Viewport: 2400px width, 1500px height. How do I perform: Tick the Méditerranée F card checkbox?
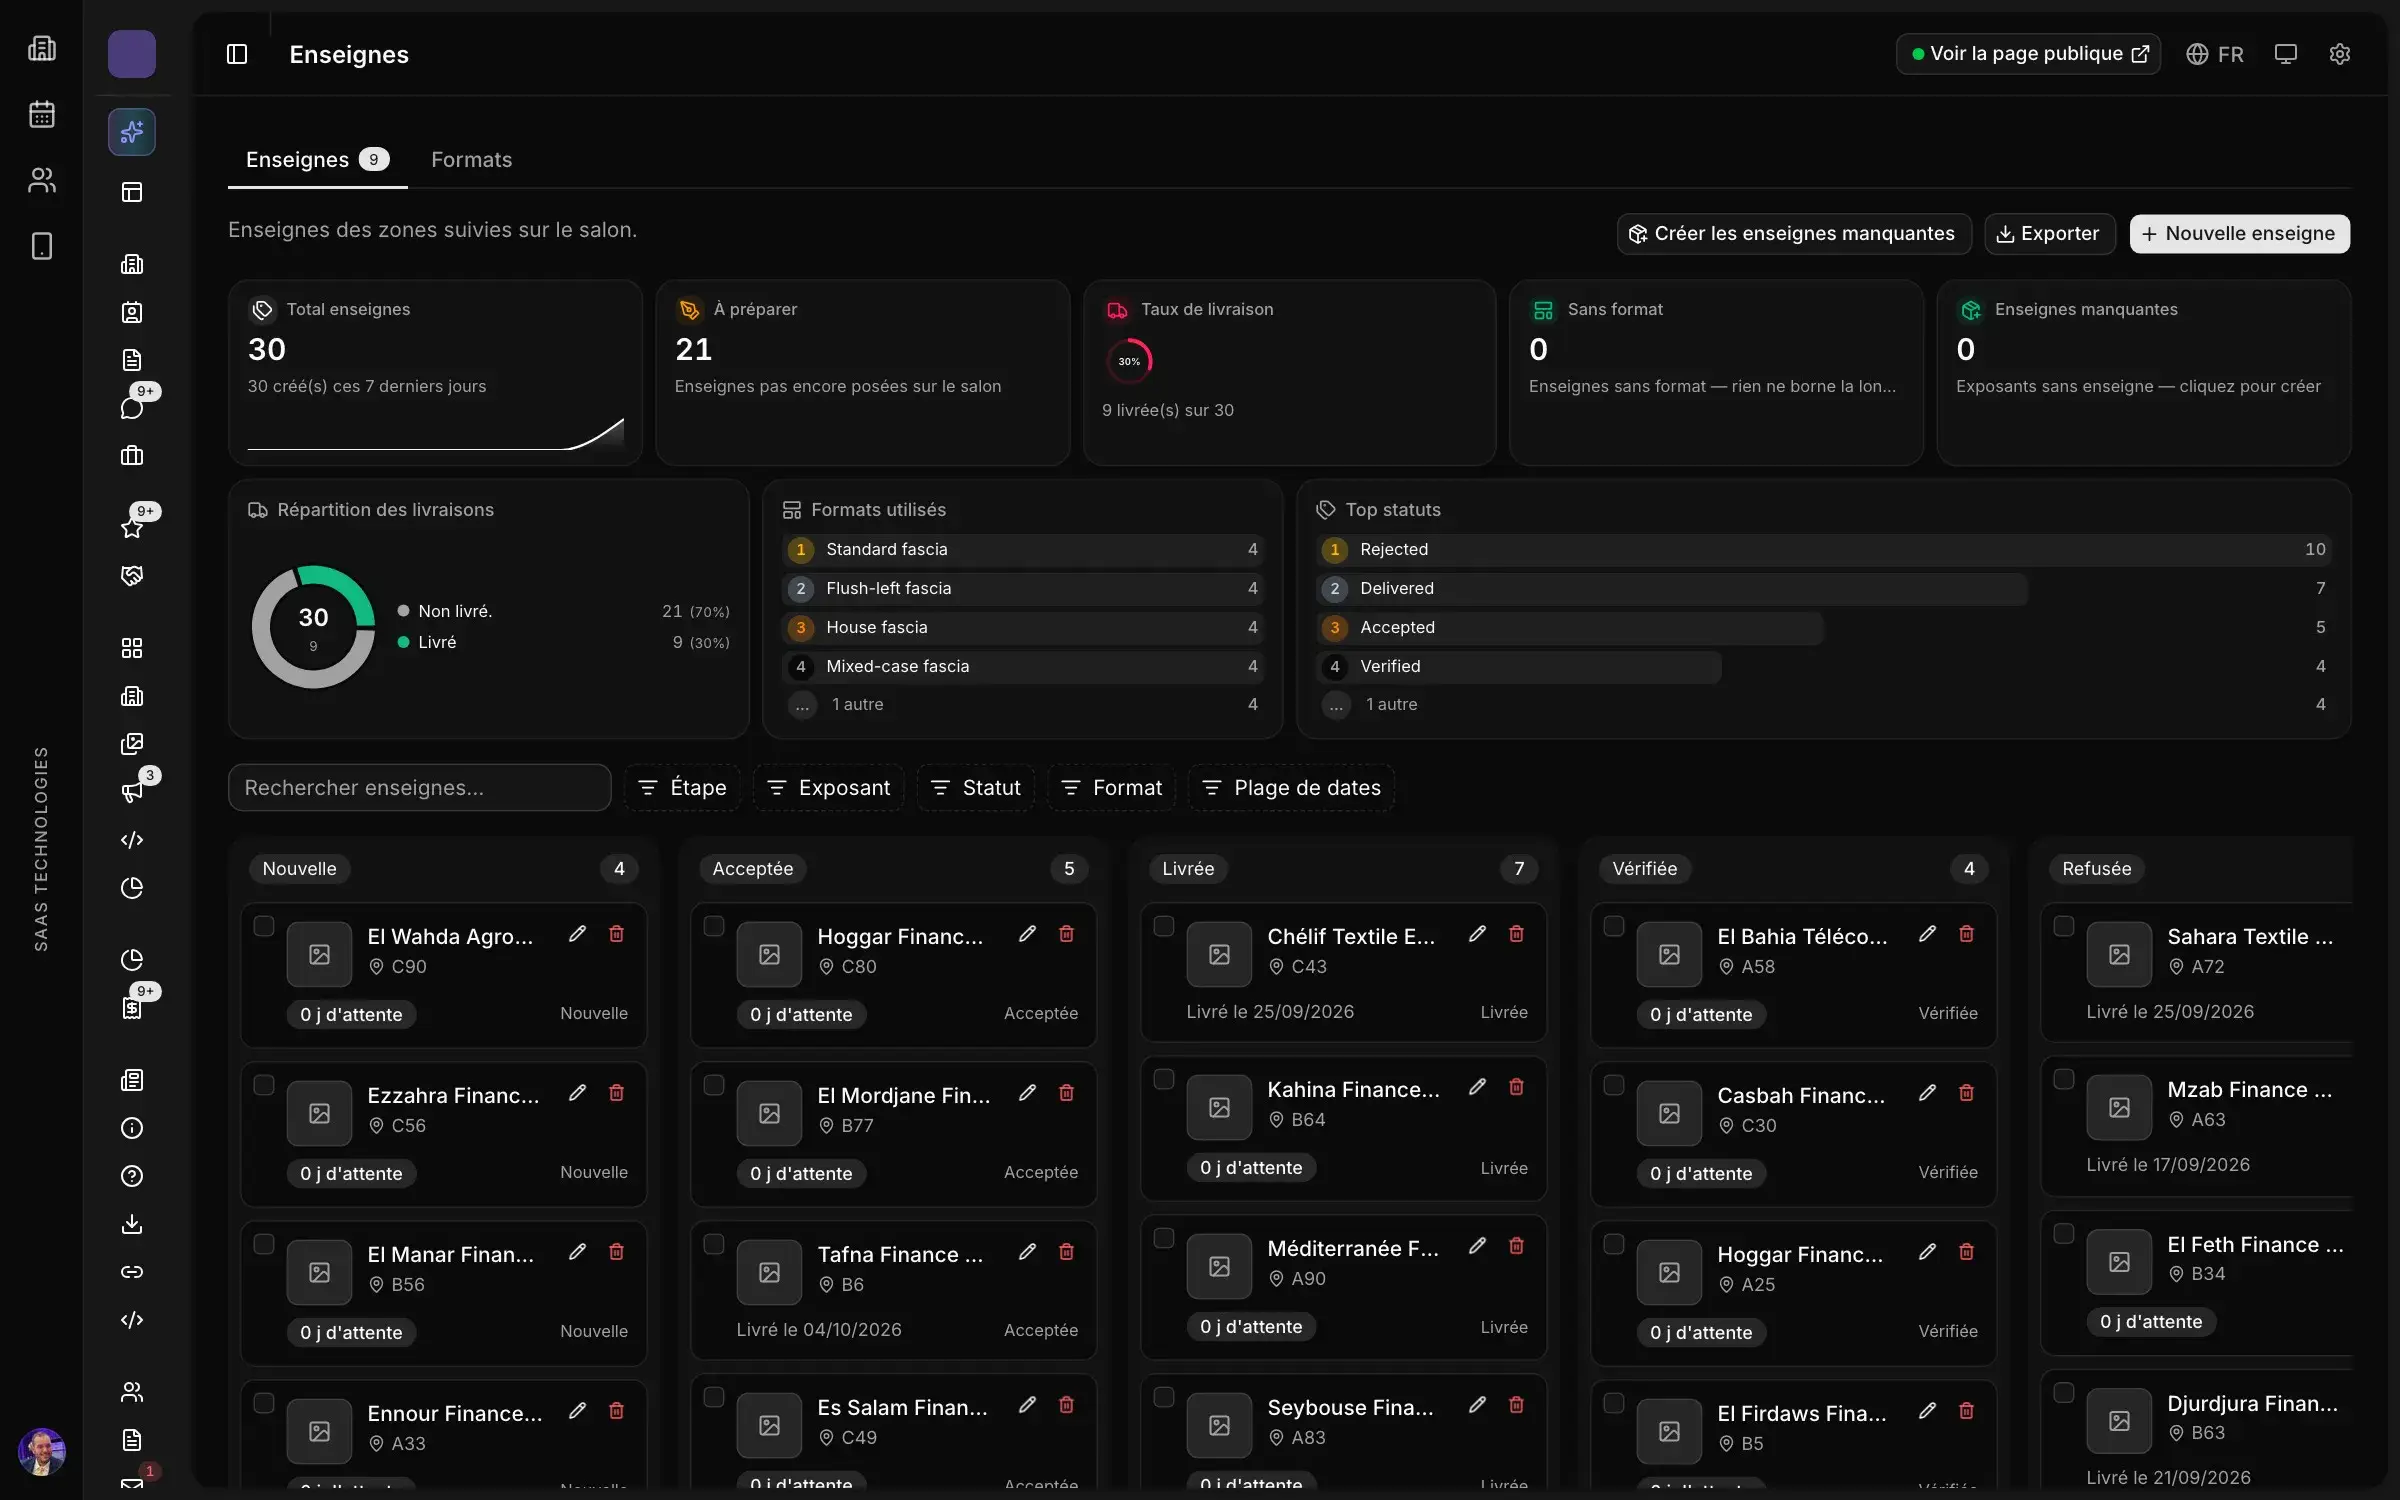[x=1164, y=1238]
